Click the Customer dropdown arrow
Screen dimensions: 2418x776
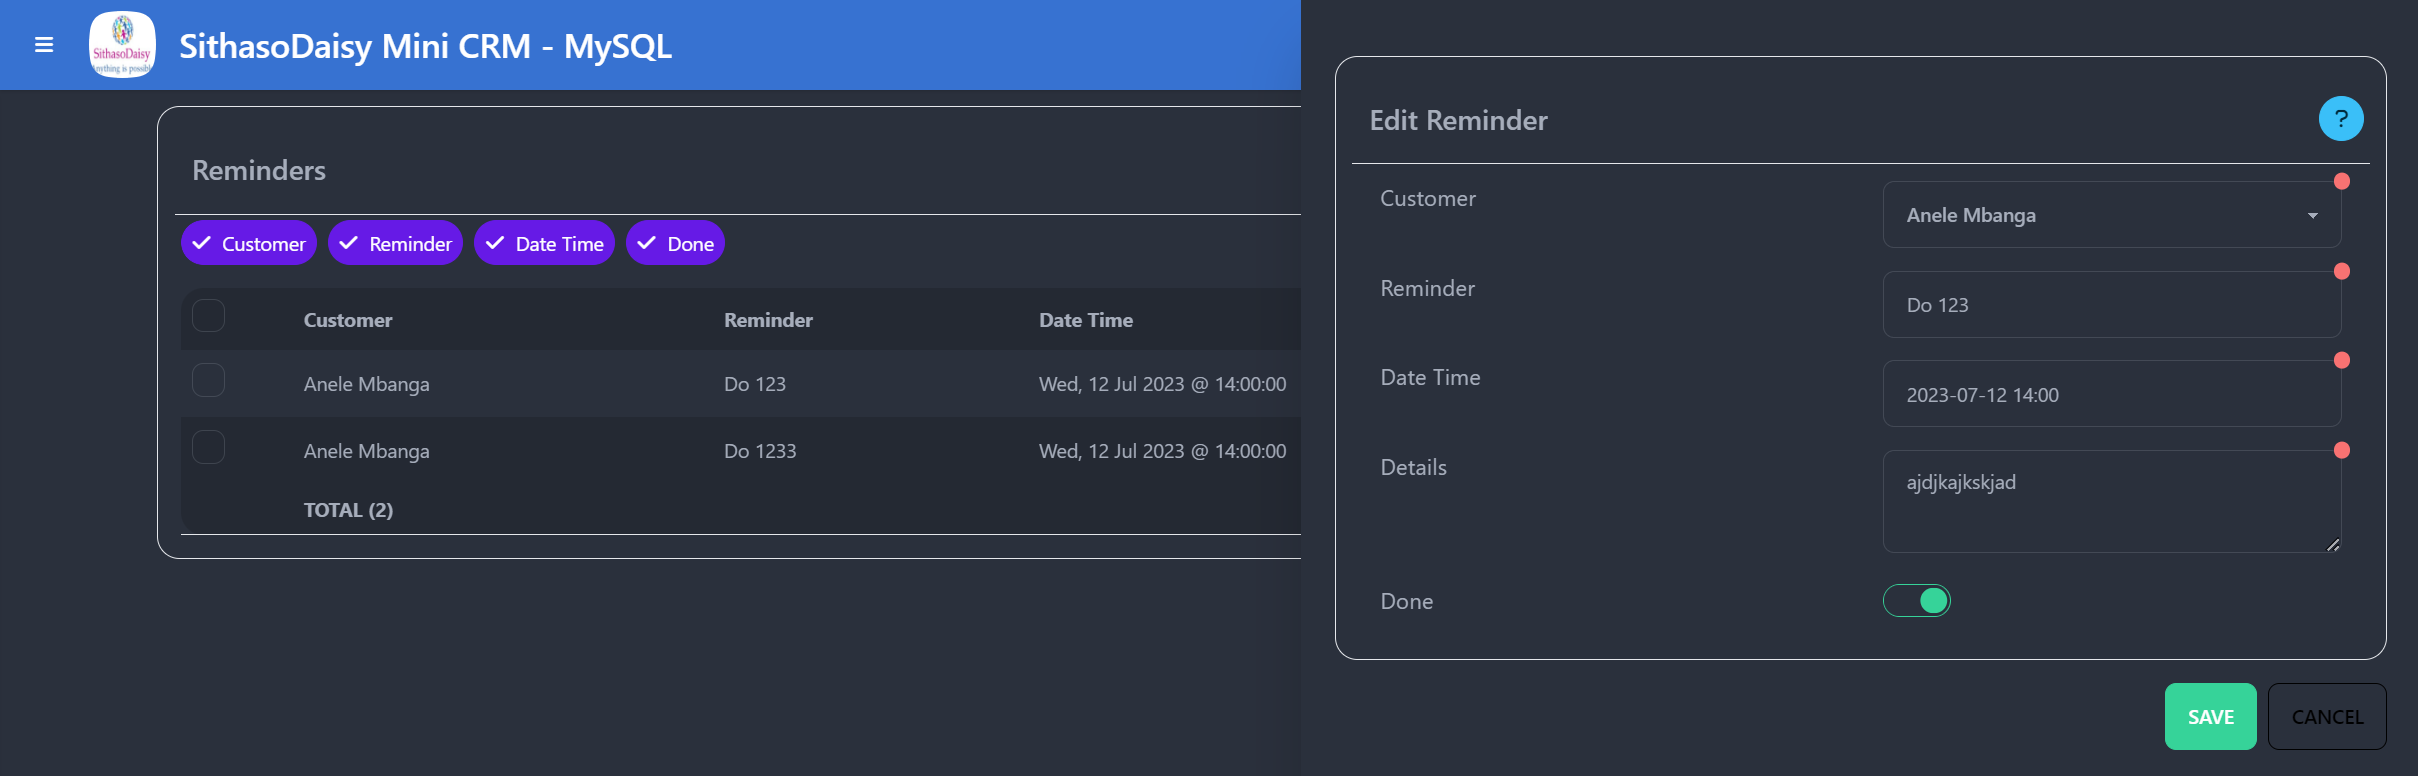[2312, 216]
